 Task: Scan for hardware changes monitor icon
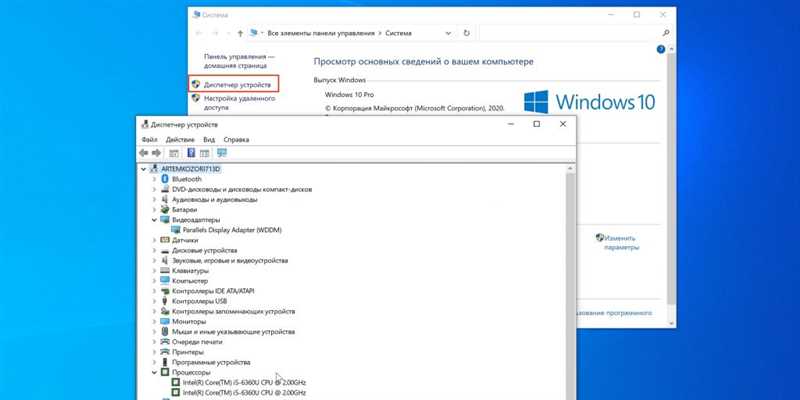pos(222,153)
